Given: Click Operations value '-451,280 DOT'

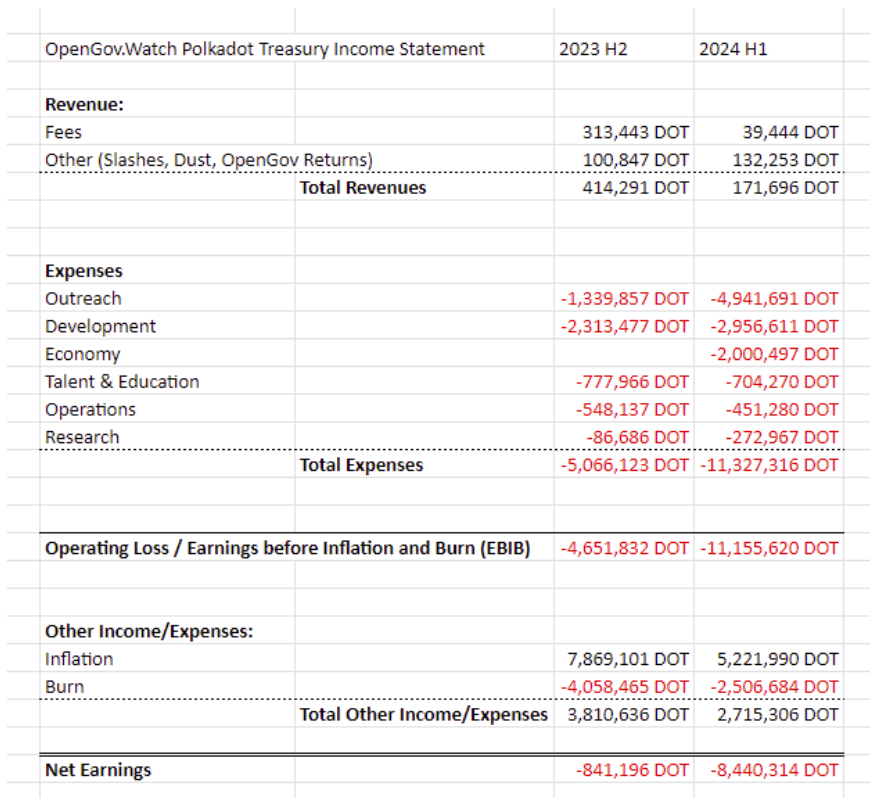Looking at the screenshot, I should [782, 410].
